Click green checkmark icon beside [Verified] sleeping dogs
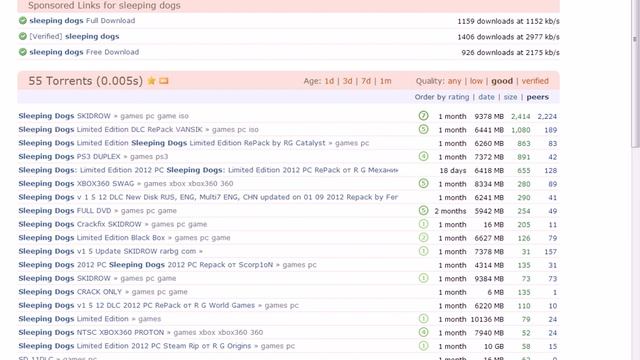The height and width of the screenshot is (360, 640). 23,36
